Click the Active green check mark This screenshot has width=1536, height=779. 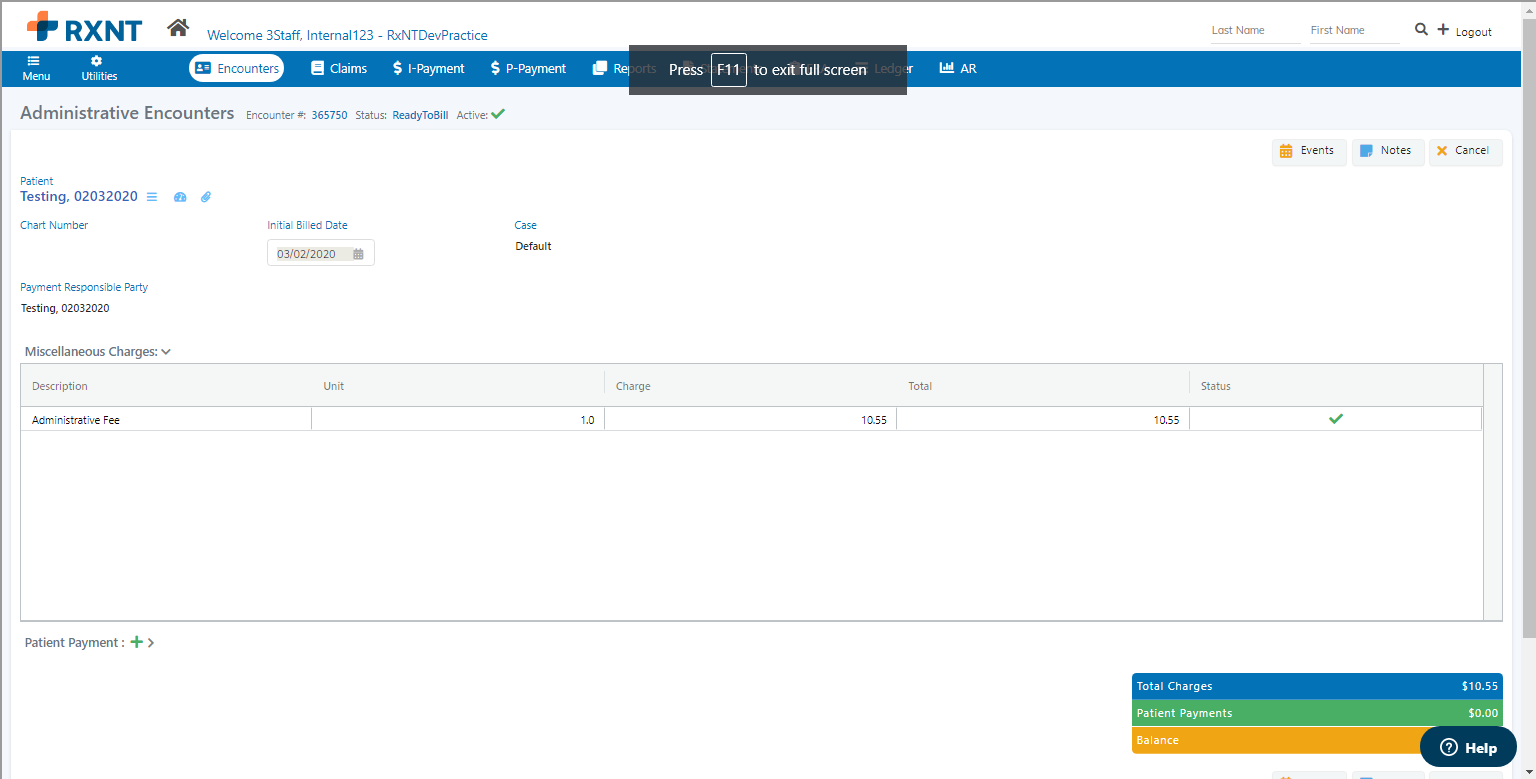pyautogui.click(x=498, y=114)
